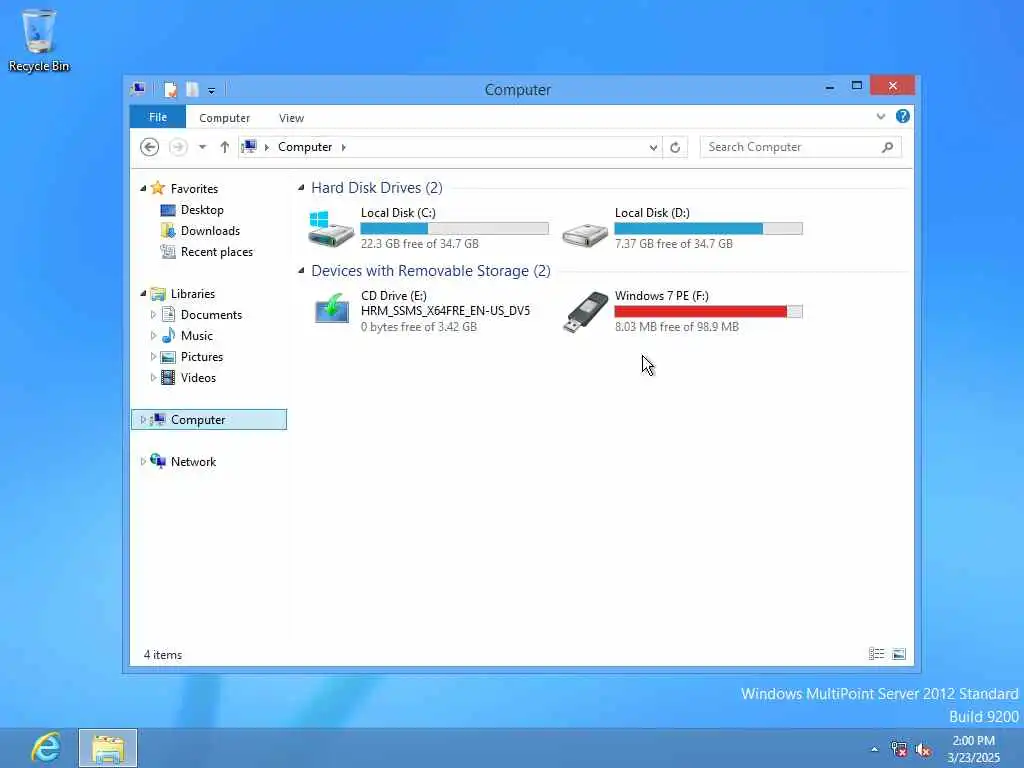Collapse Devices with Removable Storage group

[x=301, y=270]
